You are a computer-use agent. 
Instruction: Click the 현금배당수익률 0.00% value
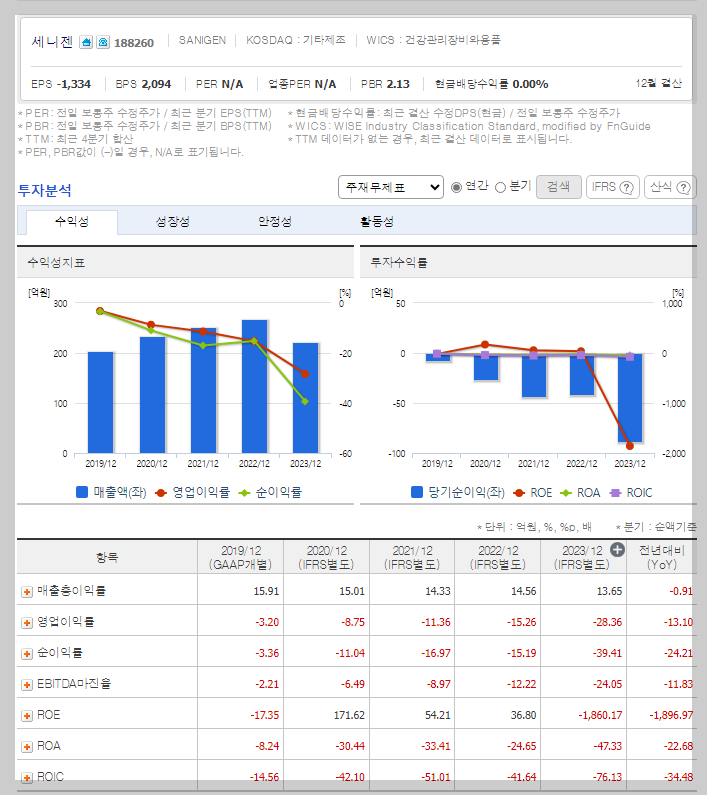pos(531,84)
